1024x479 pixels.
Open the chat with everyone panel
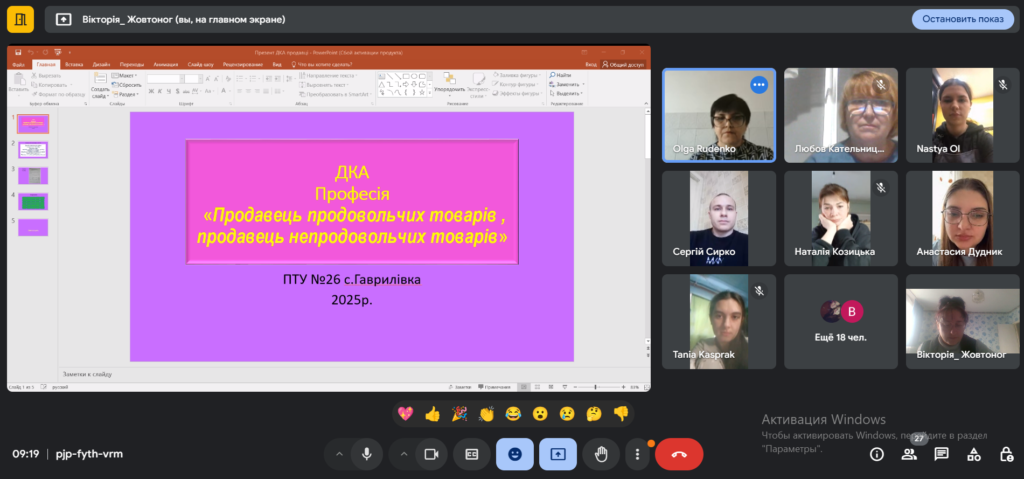pyautogui.click(x=941, y=454)
